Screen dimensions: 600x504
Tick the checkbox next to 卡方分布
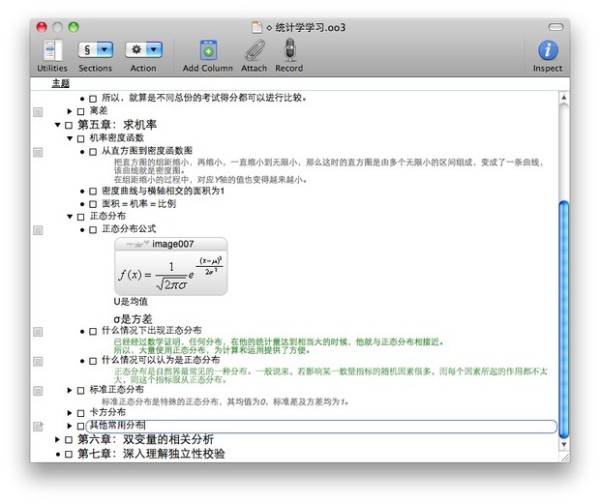point(81,413)
